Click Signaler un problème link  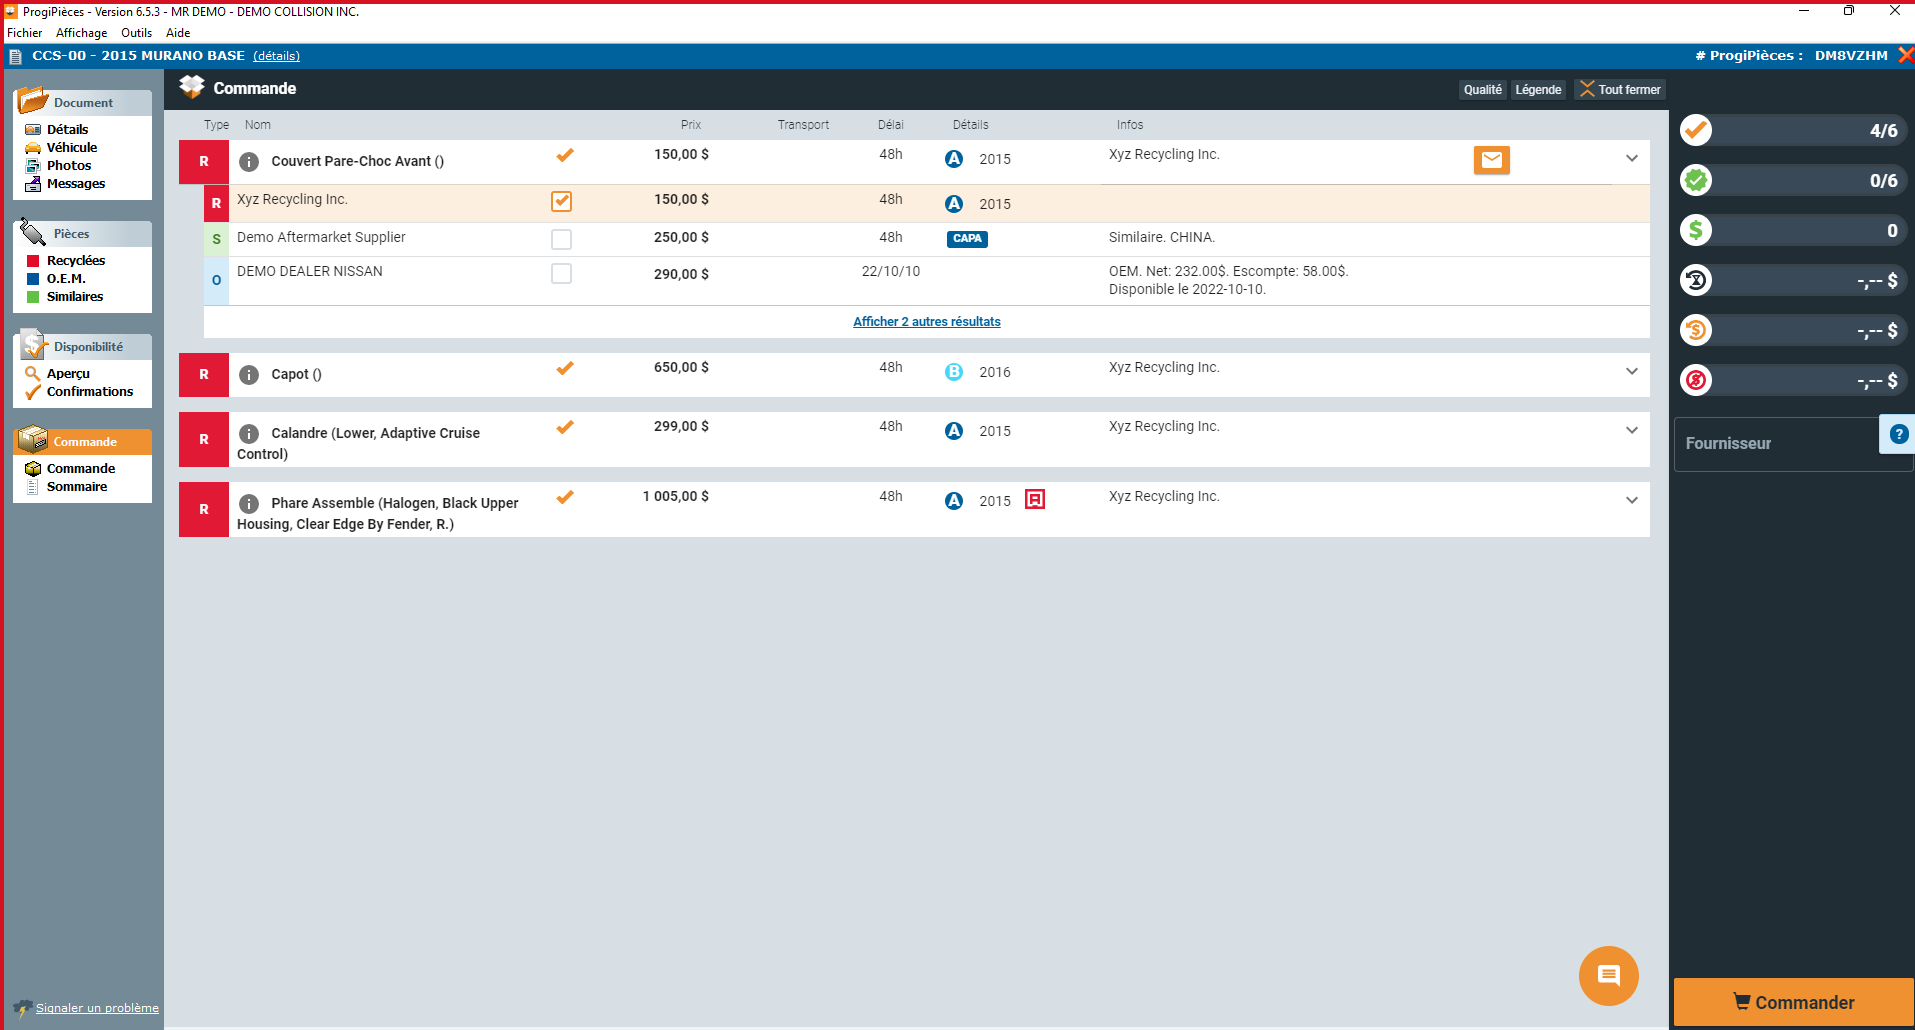tap(97, 1007)
